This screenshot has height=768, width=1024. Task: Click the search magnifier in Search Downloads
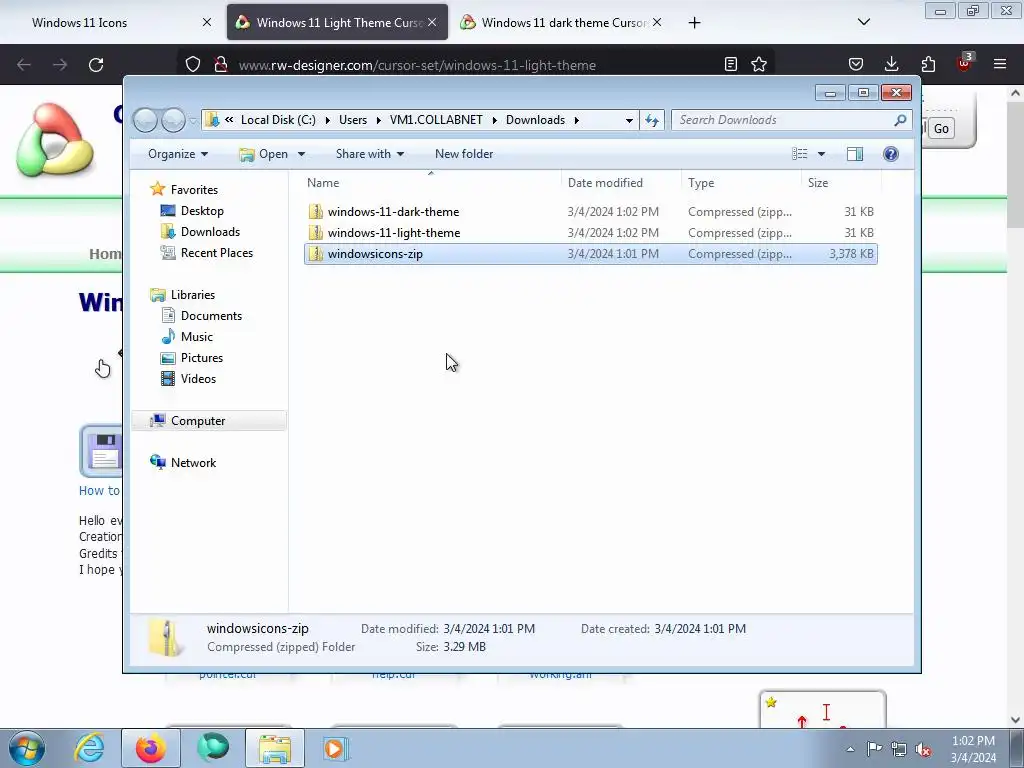point(900,120)
